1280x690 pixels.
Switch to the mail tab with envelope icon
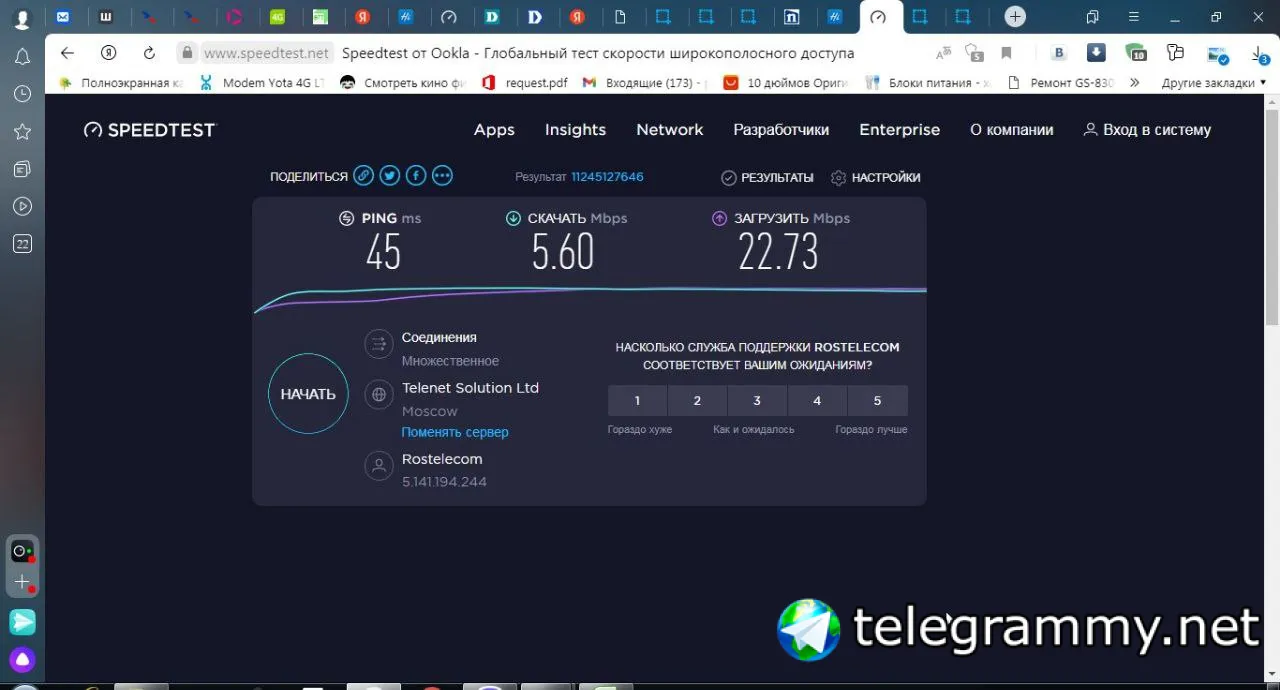coord(63,16)
